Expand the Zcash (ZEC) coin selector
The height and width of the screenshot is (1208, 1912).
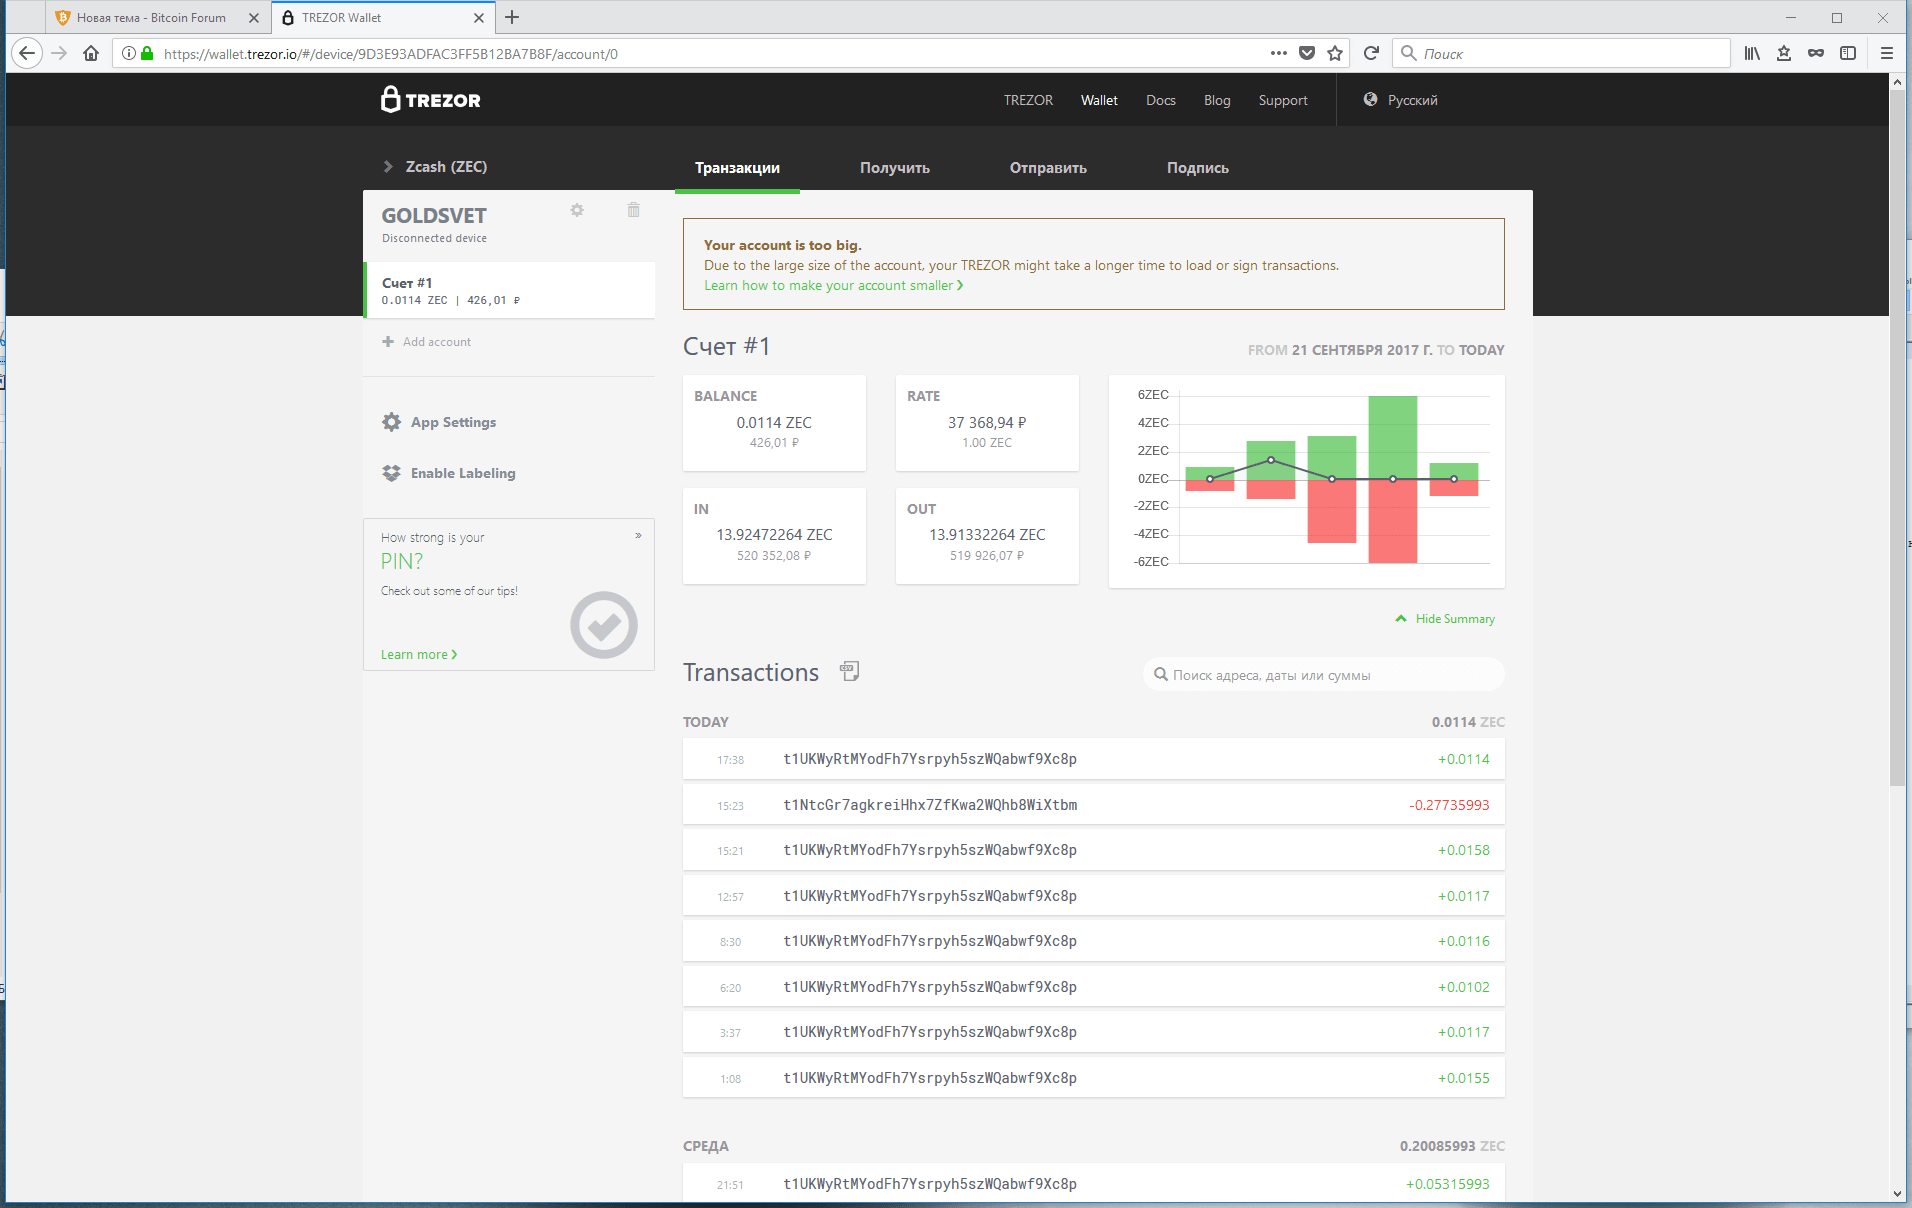[436, 167]
